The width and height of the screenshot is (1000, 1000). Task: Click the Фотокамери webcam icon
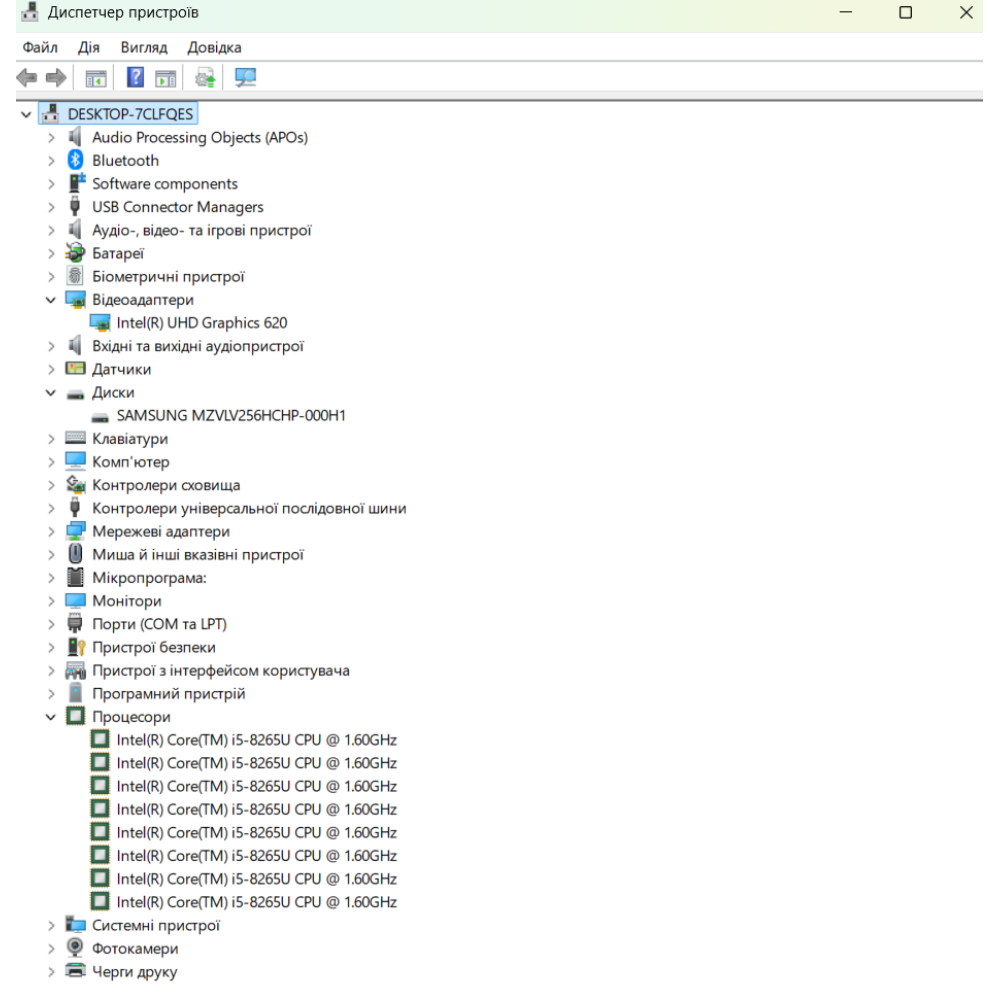coord(75,948)
